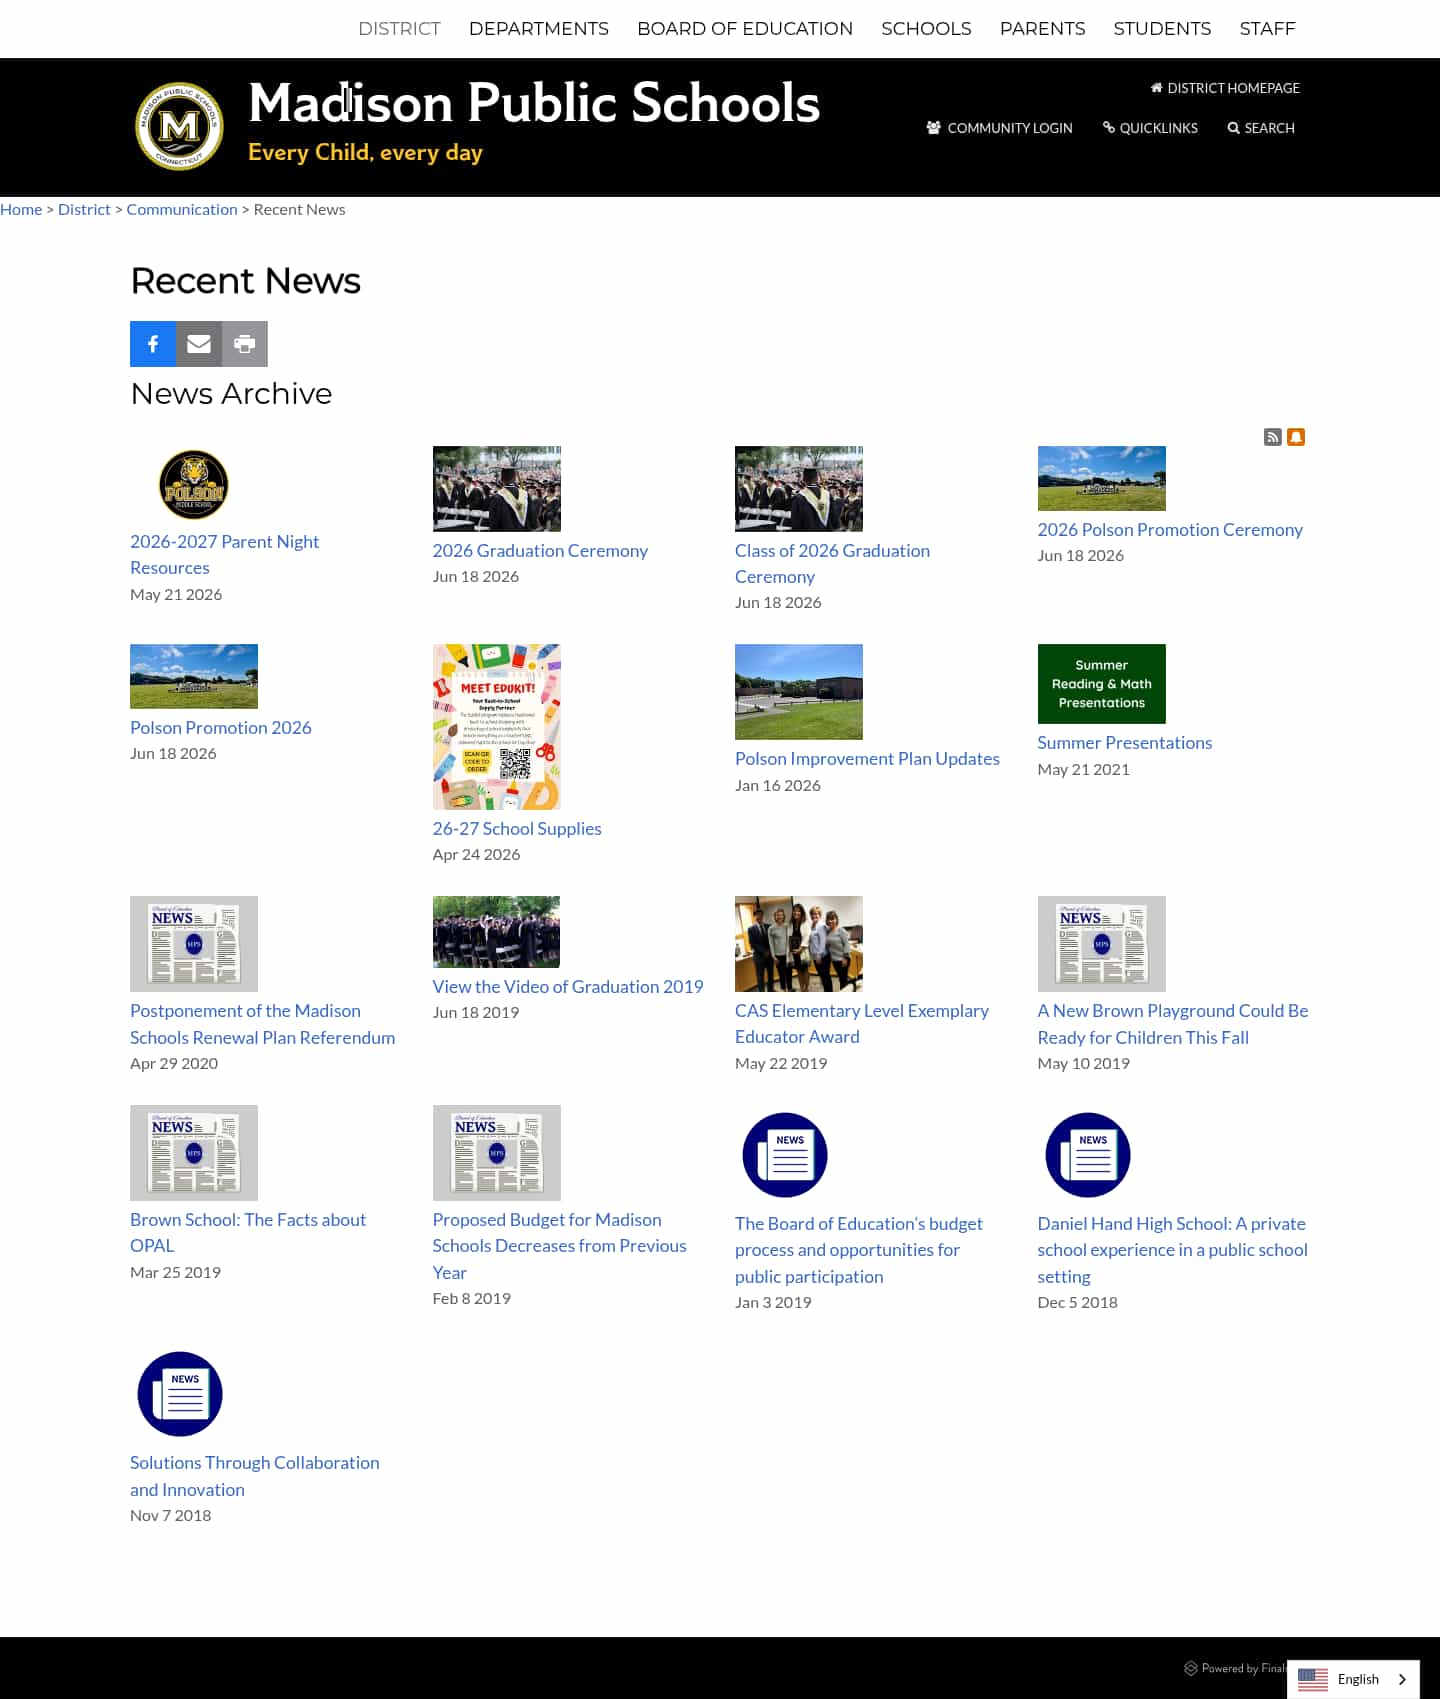Go to Home breadcrumb
Viewport: 1440px width, 1699px height.
(21, 209)
